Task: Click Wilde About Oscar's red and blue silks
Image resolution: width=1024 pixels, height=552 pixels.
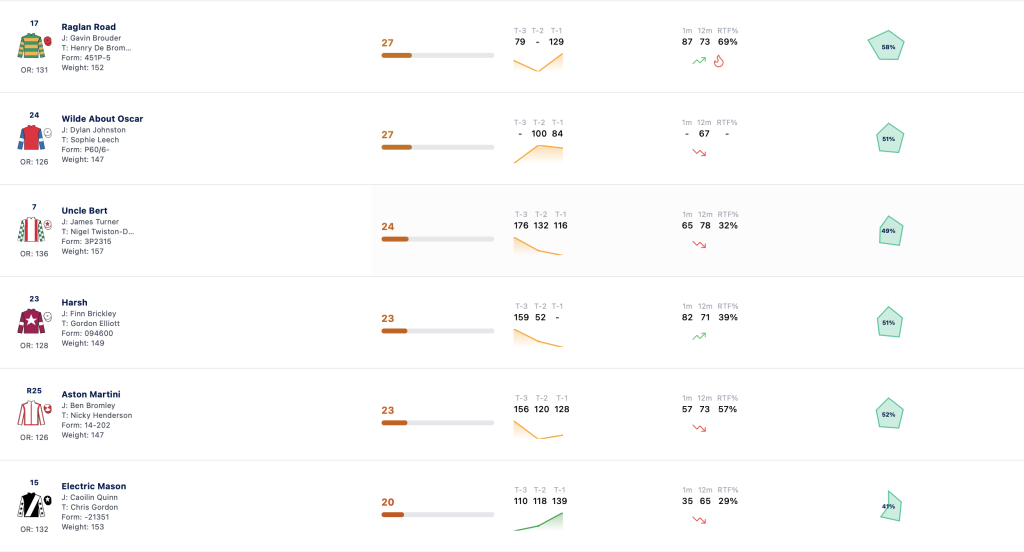Action: [x=31, y=138]
